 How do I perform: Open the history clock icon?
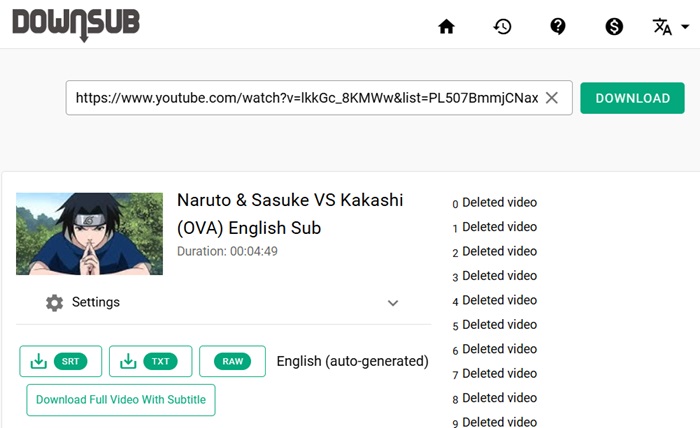[502, 27]
